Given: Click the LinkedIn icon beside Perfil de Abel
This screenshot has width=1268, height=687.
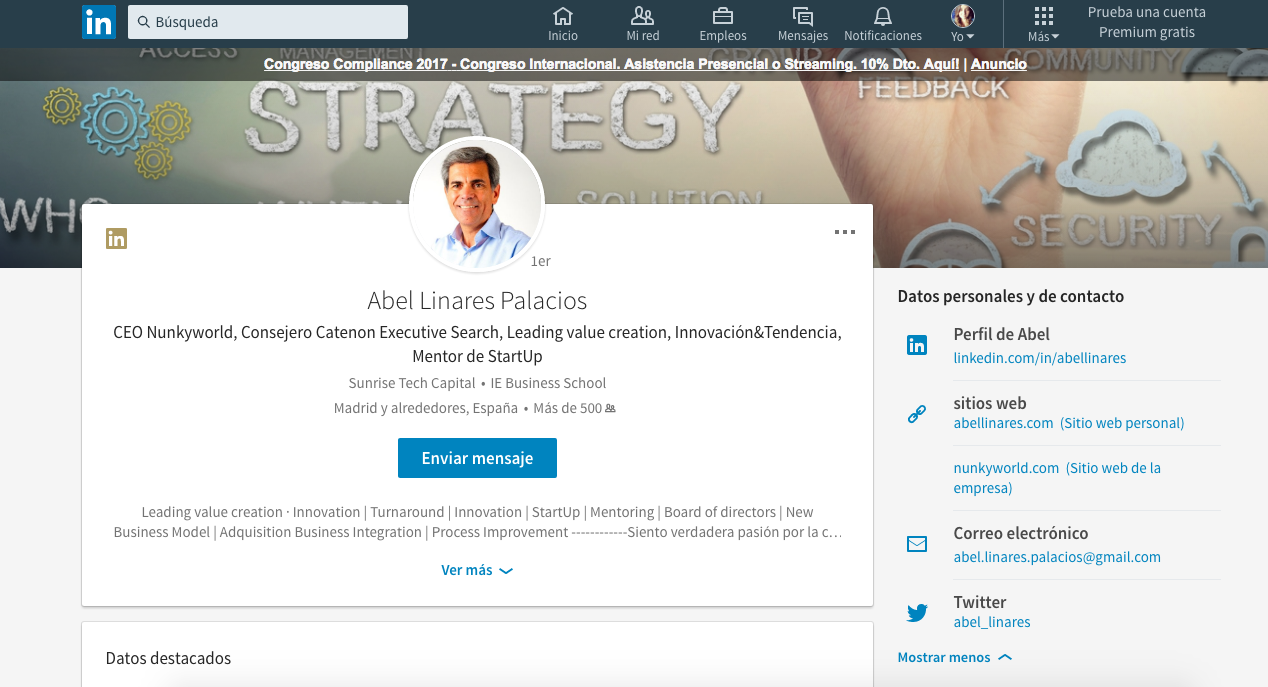Looking at the screenshot, I should point(917,346).
